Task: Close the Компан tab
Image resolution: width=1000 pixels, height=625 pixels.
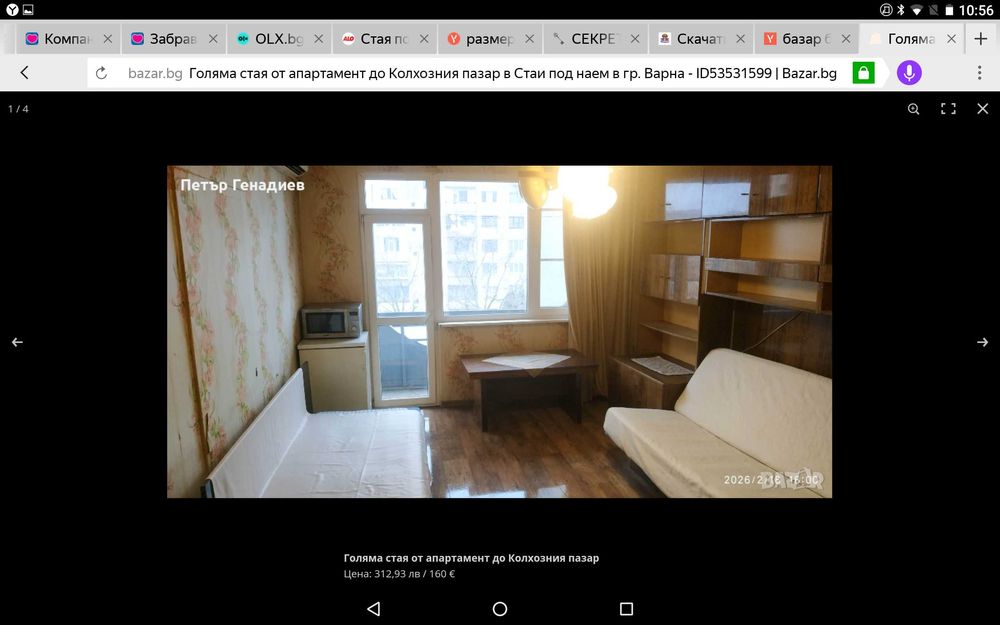Action: [108, 39]
